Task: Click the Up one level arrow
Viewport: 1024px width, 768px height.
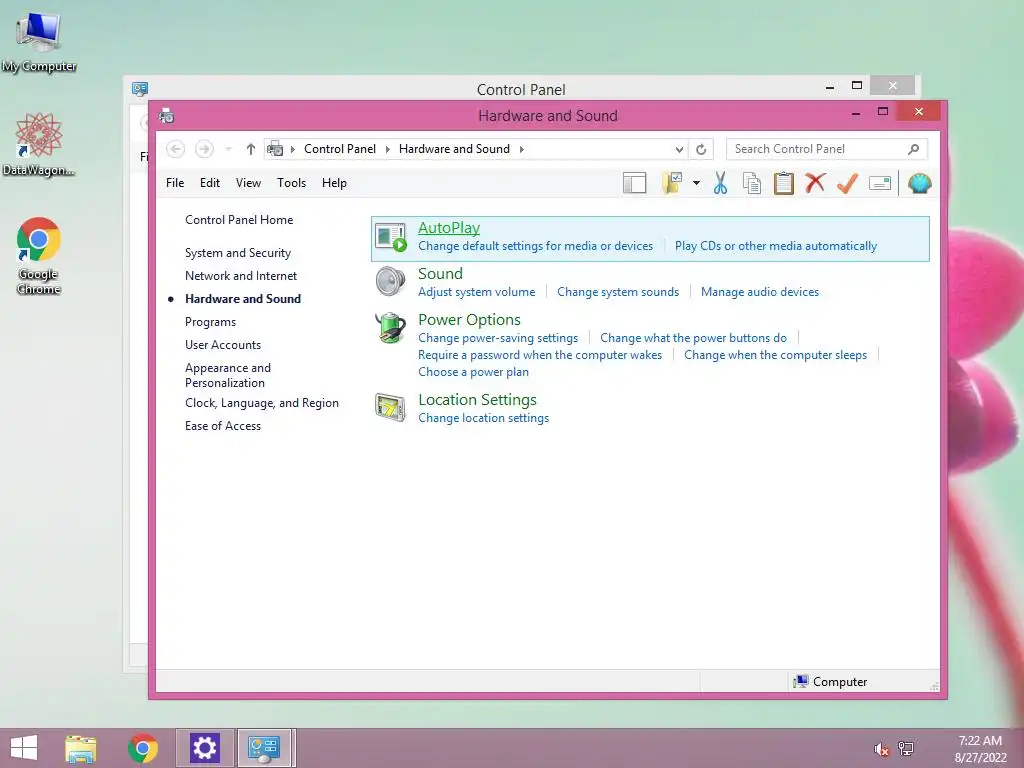Action: (x=251, y=149)
